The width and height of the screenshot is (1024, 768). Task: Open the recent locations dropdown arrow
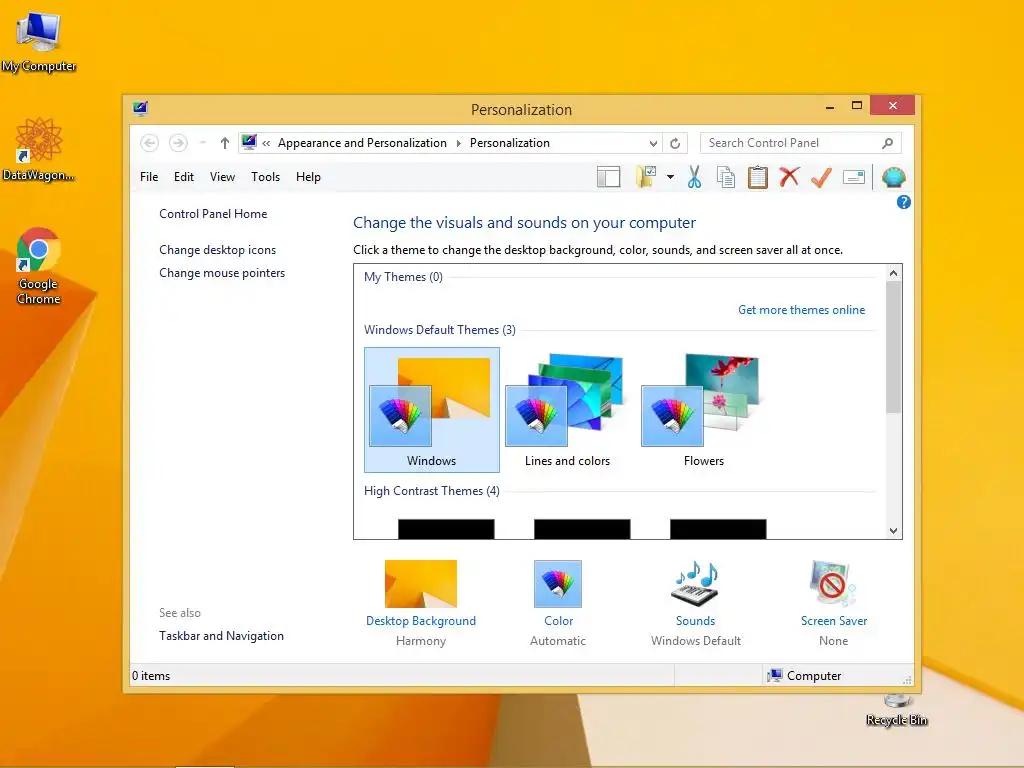203,142
